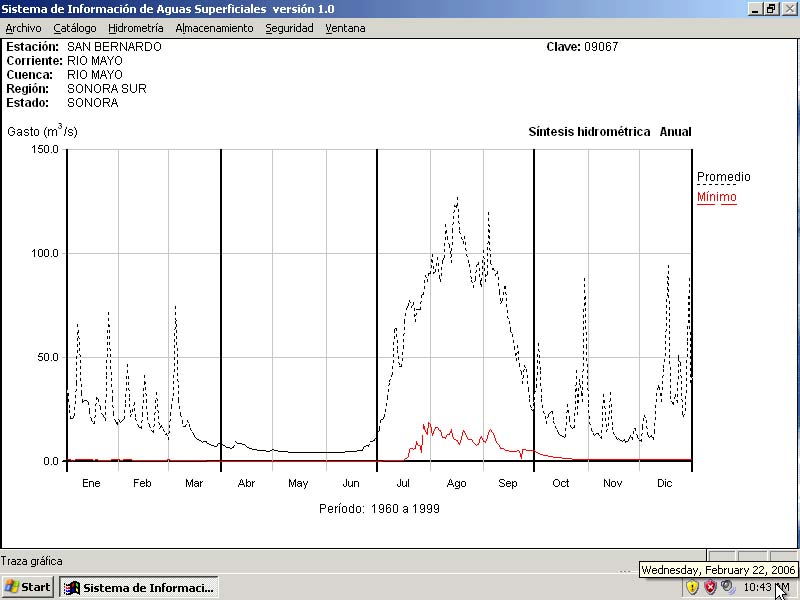
Task: Click the Windows Start button
Action: pos(28,587)
